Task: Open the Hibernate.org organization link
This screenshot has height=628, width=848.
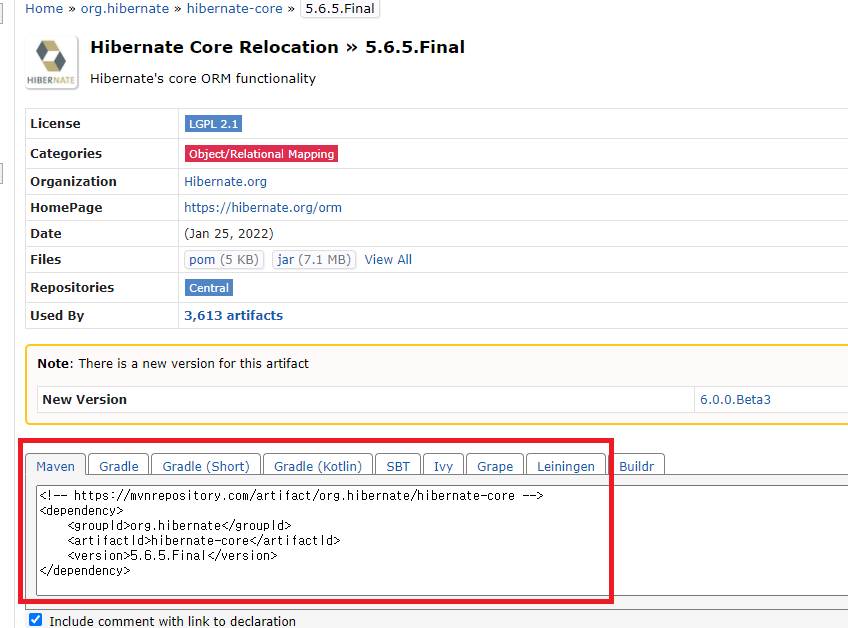Action: (226, 181)
